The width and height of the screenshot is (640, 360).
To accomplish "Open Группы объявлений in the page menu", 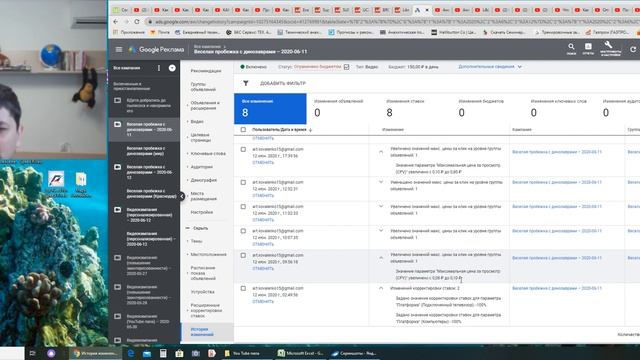I will click(203, 87).
